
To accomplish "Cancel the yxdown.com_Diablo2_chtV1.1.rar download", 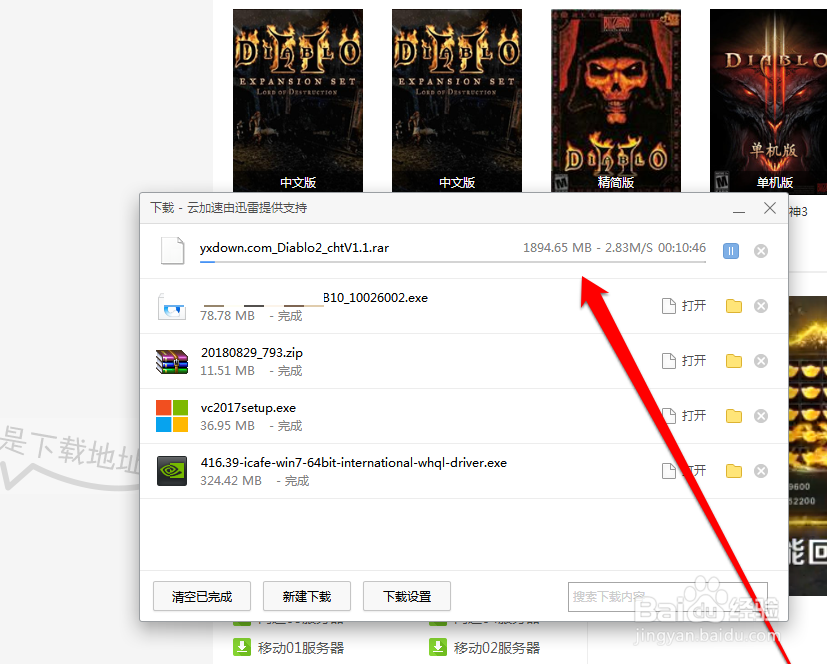I will pos(761,251).
